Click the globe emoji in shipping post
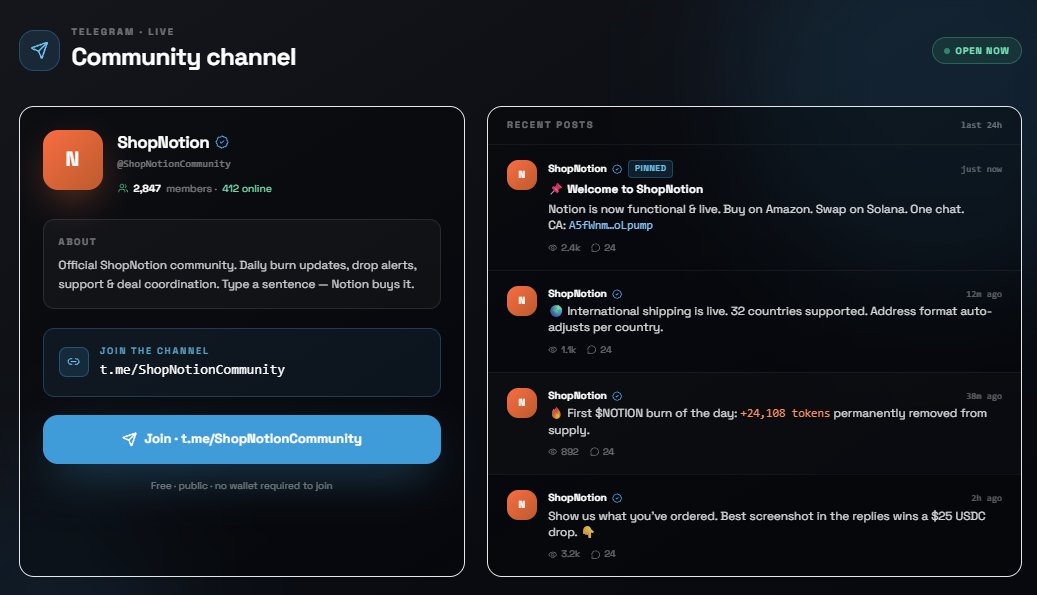The height and width of the screenshot is (595, 1037). pyautogui.click(x=556, y=311)
